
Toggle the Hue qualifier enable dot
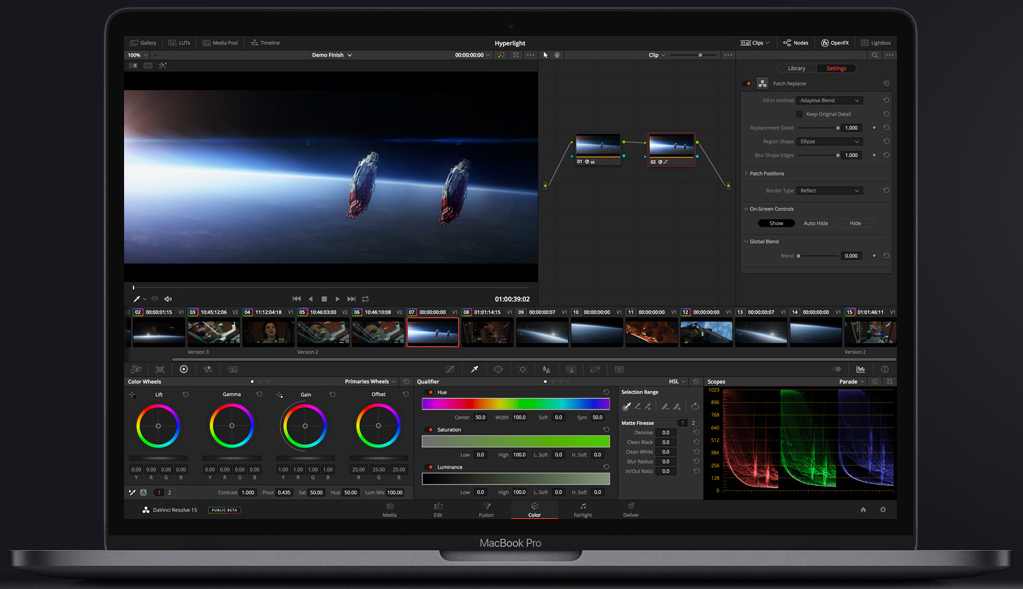431,392
